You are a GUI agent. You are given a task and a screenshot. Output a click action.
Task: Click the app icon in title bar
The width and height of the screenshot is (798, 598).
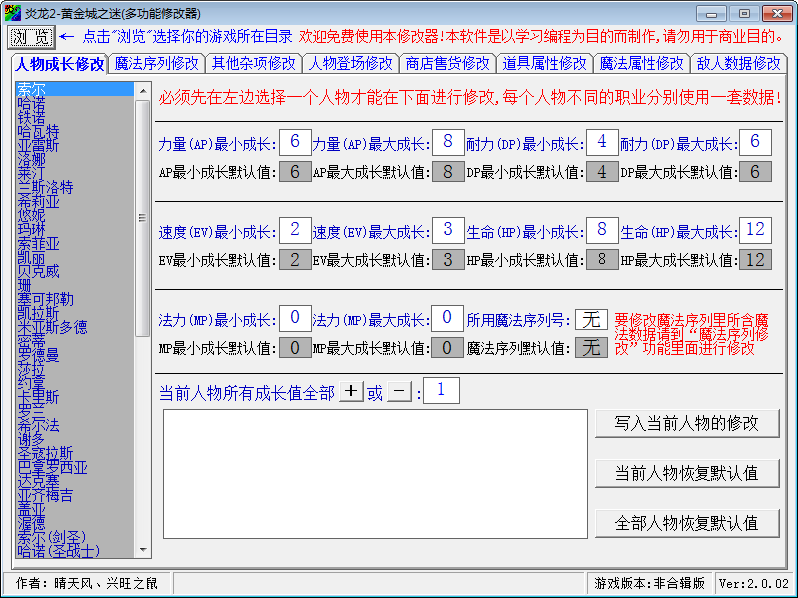point(13,13)
